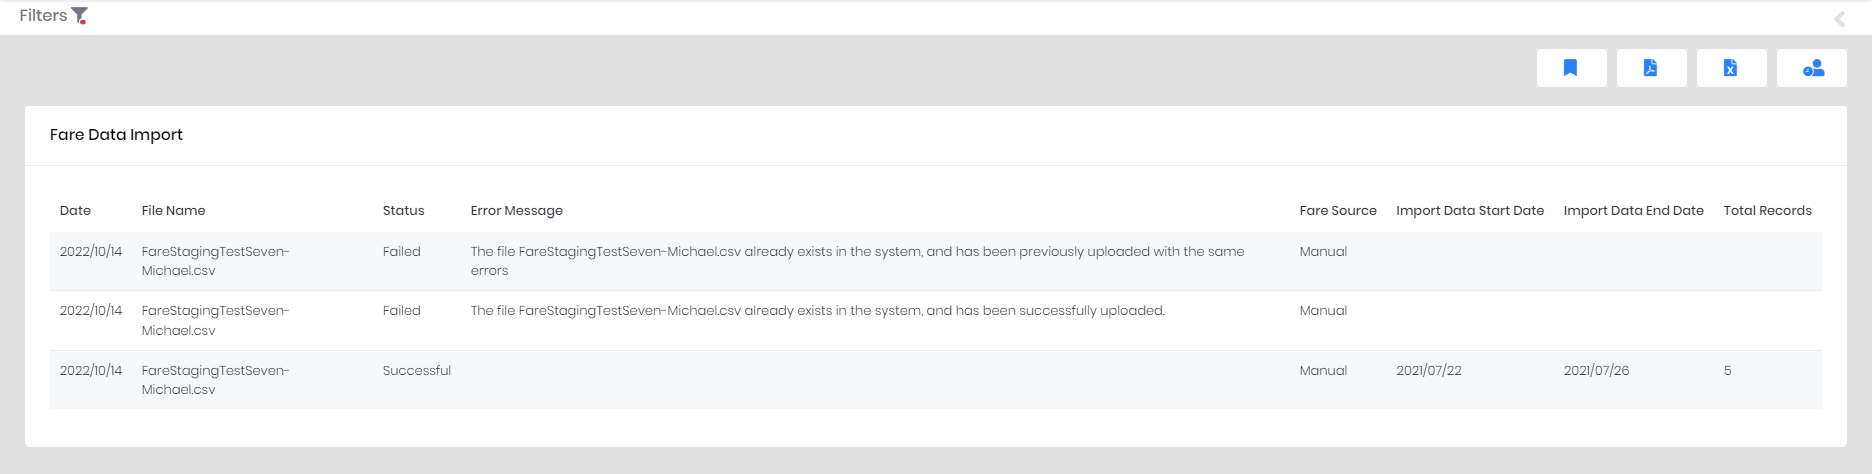Collapse panel with left chevron arrow
This screenshot has height=474, width=1872.
coord(1839,19)
